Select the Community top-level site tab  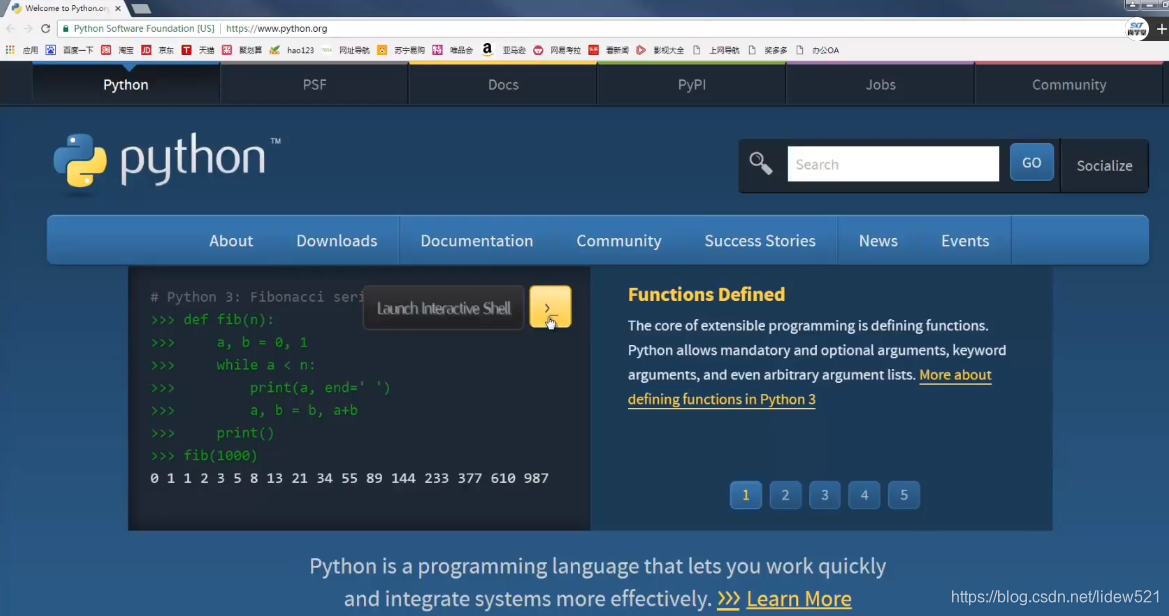[1069, 84]
